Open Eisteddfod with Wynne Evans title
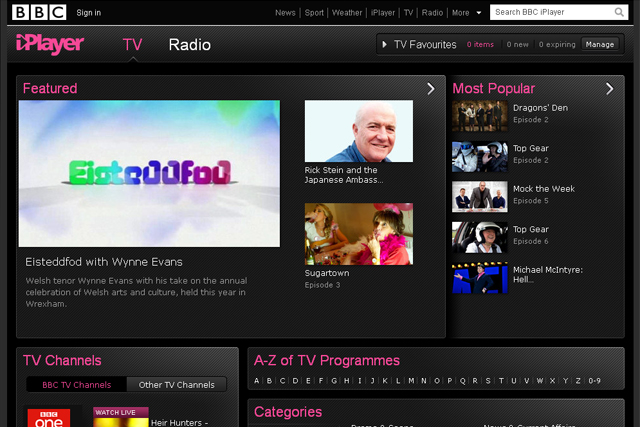 [104, 262]
